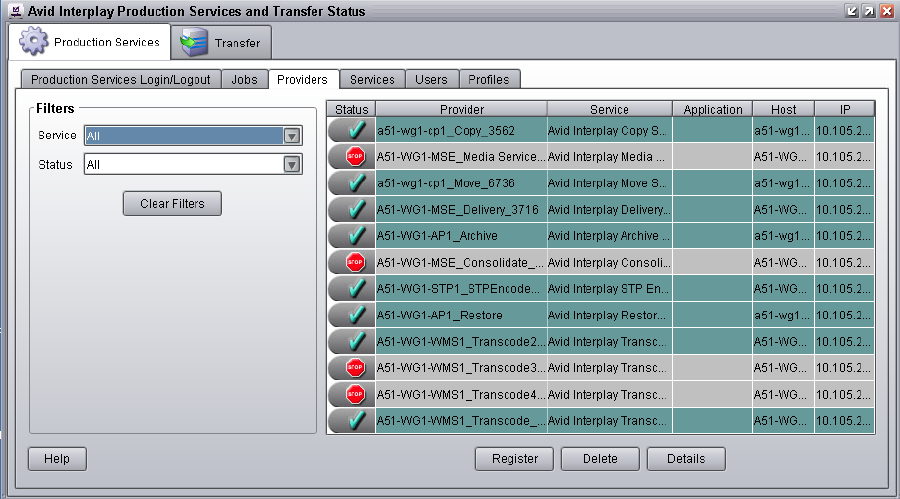Click the IP cell in the Transcode4 row
Image resolution: width=900 pixels, height=499 pixels.
click(844, 394)
